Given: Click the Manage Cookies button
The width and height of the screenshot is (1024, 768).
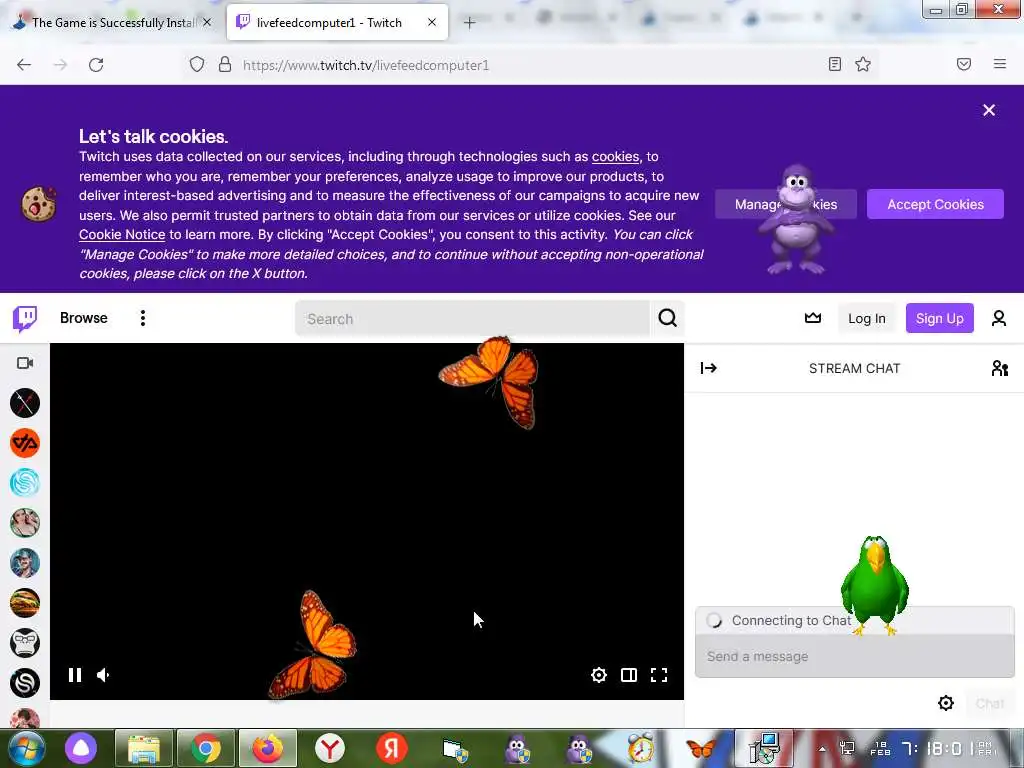Looking at the screenshot, I should point(786,204).
